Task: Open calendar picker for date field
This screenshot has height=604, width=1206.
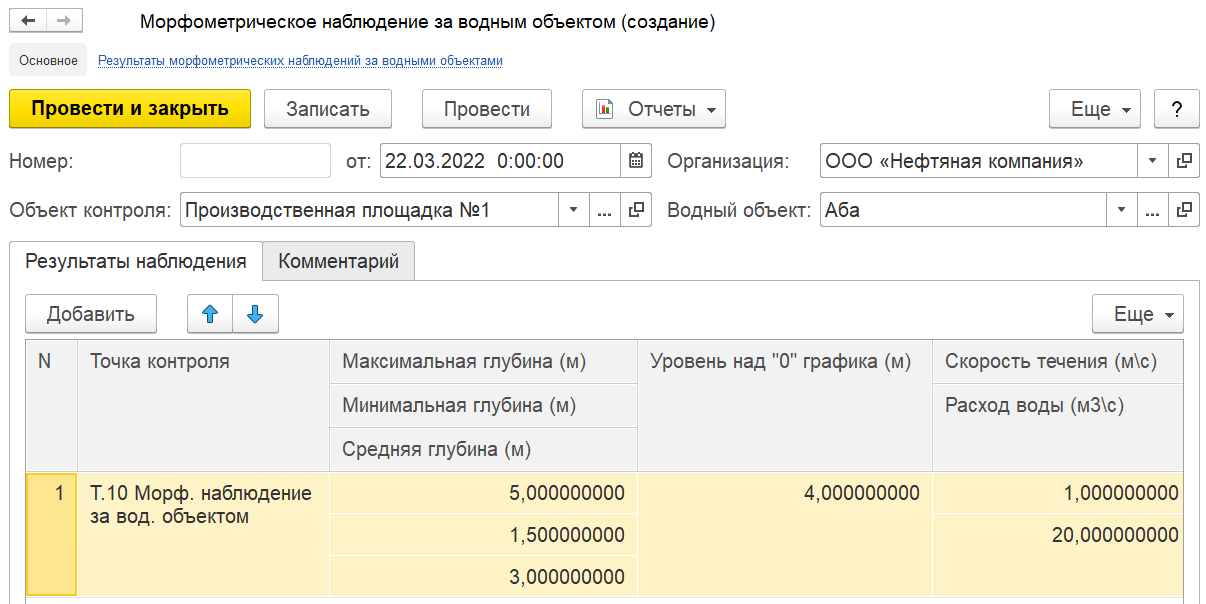Action: click(636, 161)
